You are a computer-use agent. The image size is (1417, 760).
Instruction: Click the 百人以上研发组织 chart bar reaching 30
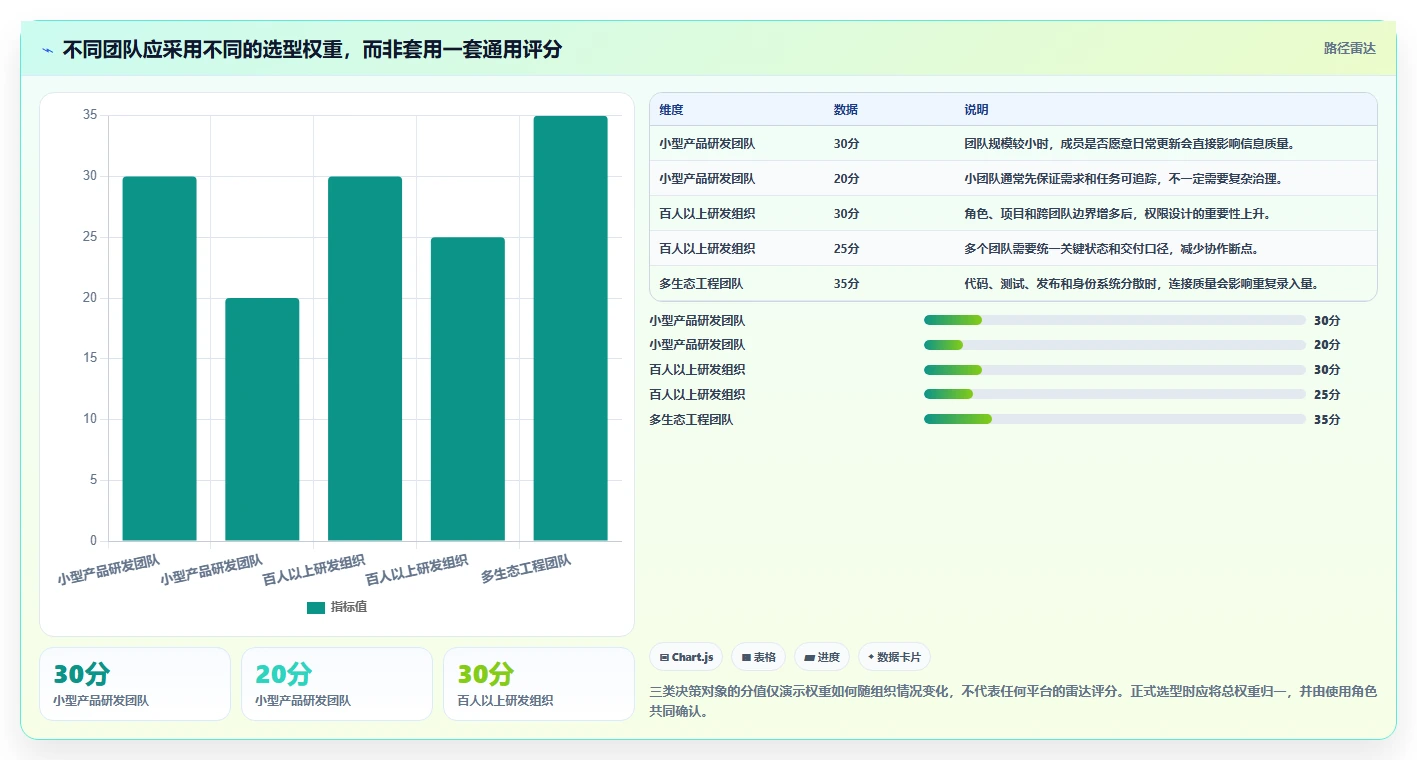pyautogui.click(x=365, y=359)
